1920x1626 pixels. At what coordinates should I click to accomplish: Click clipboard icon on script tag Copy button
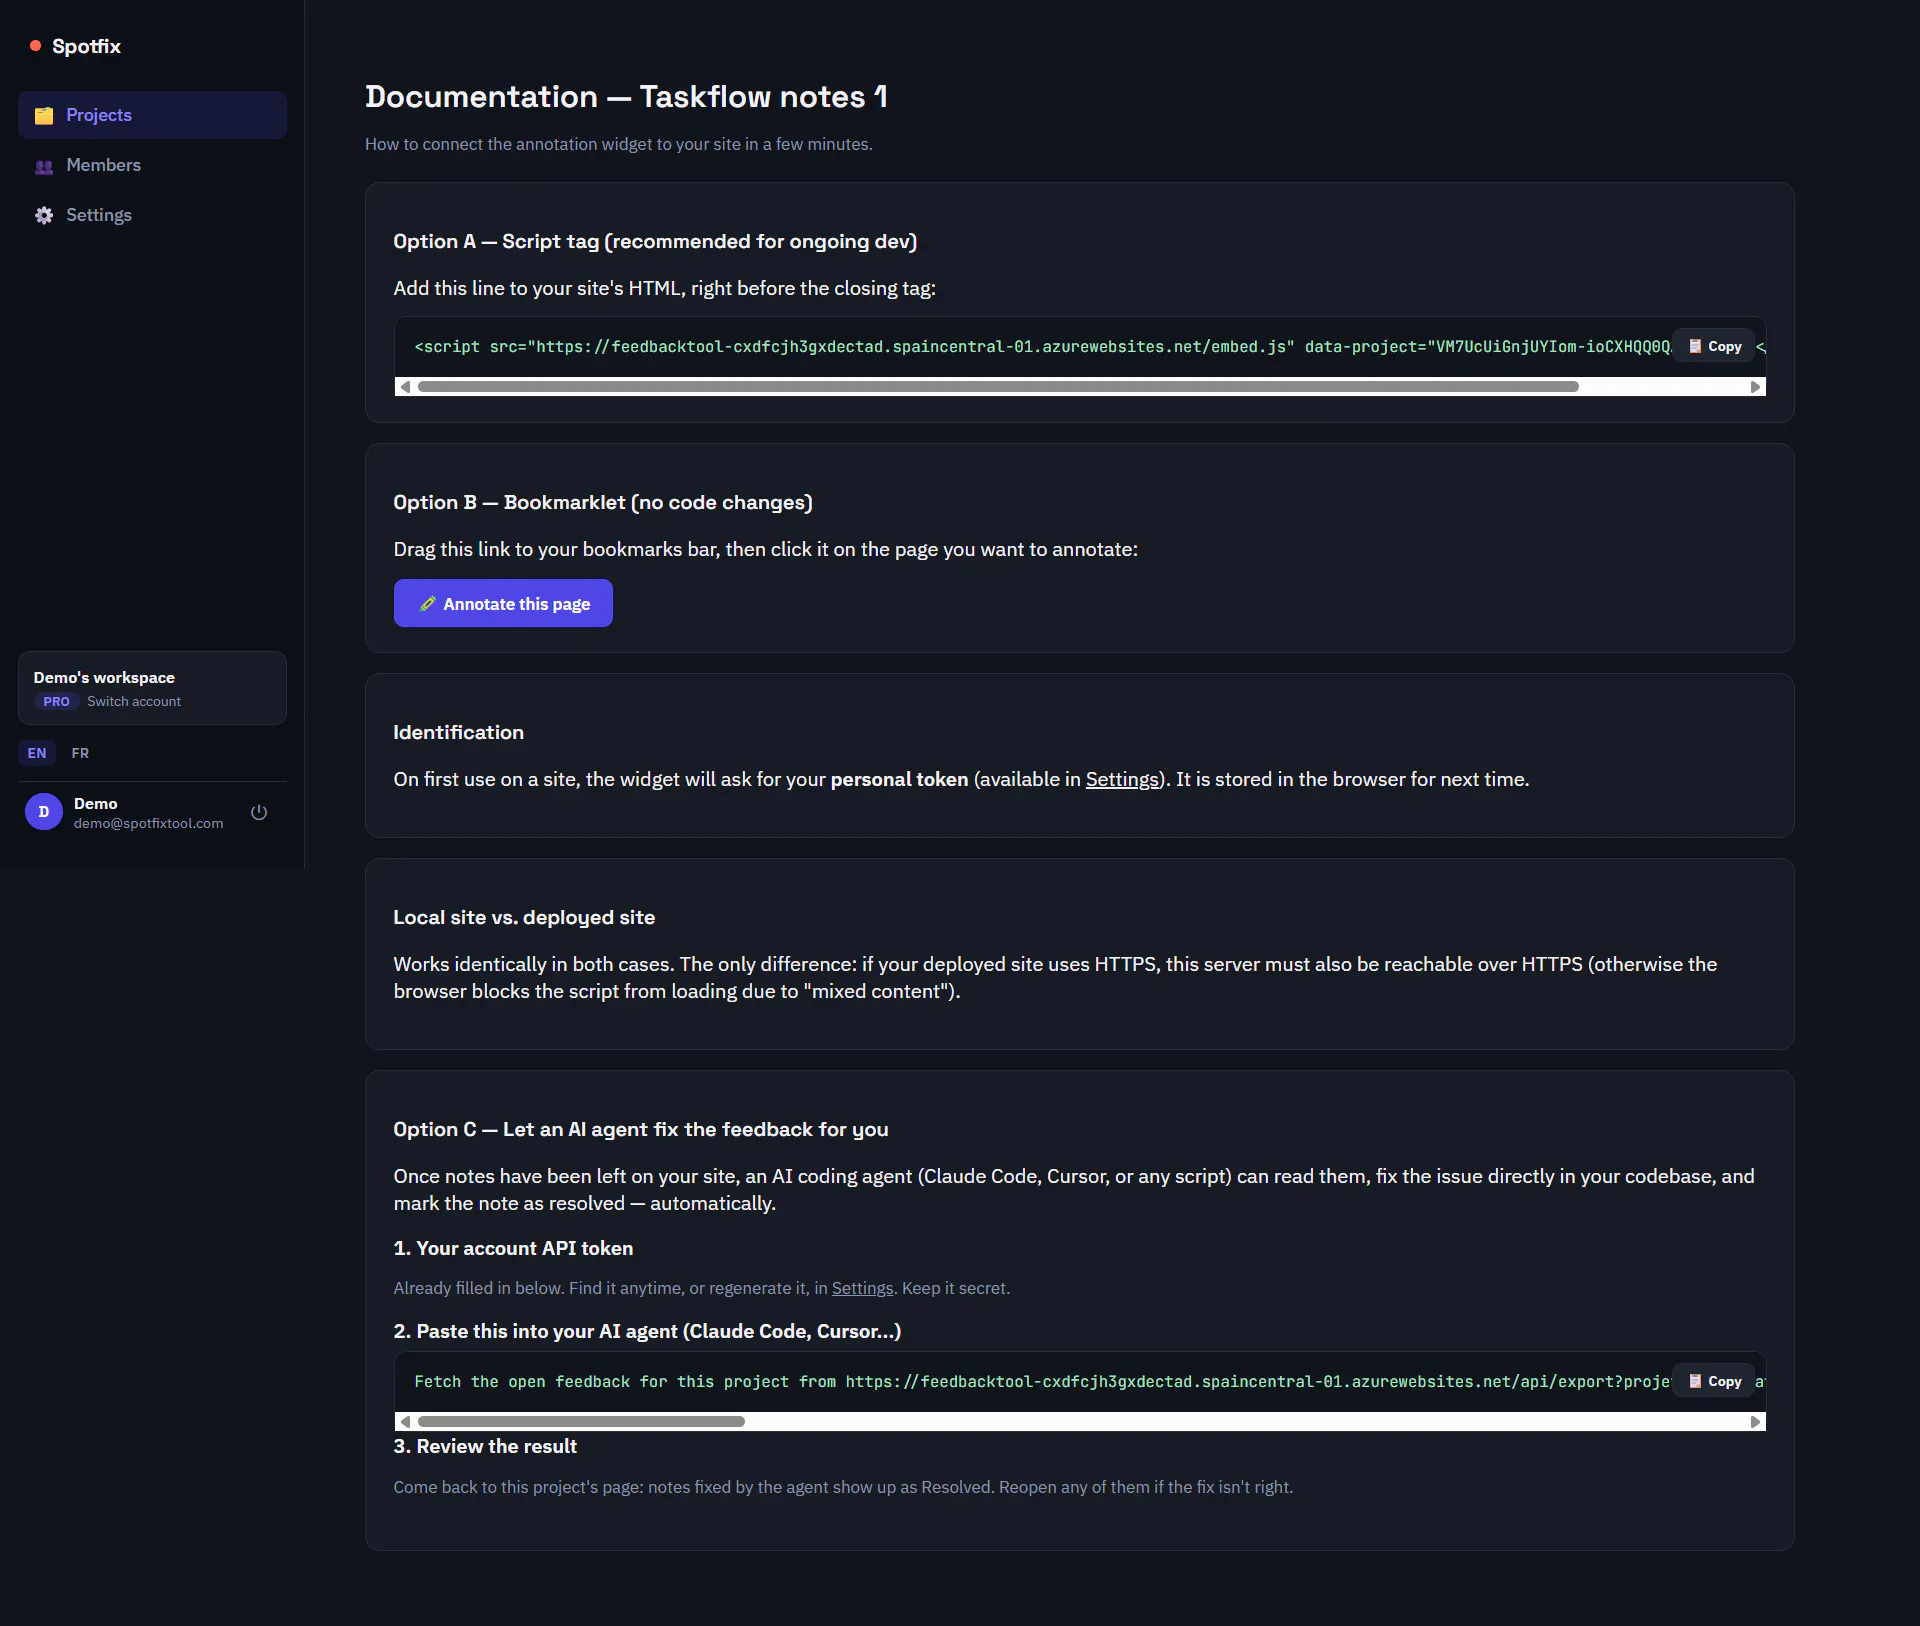(1695, 346)
